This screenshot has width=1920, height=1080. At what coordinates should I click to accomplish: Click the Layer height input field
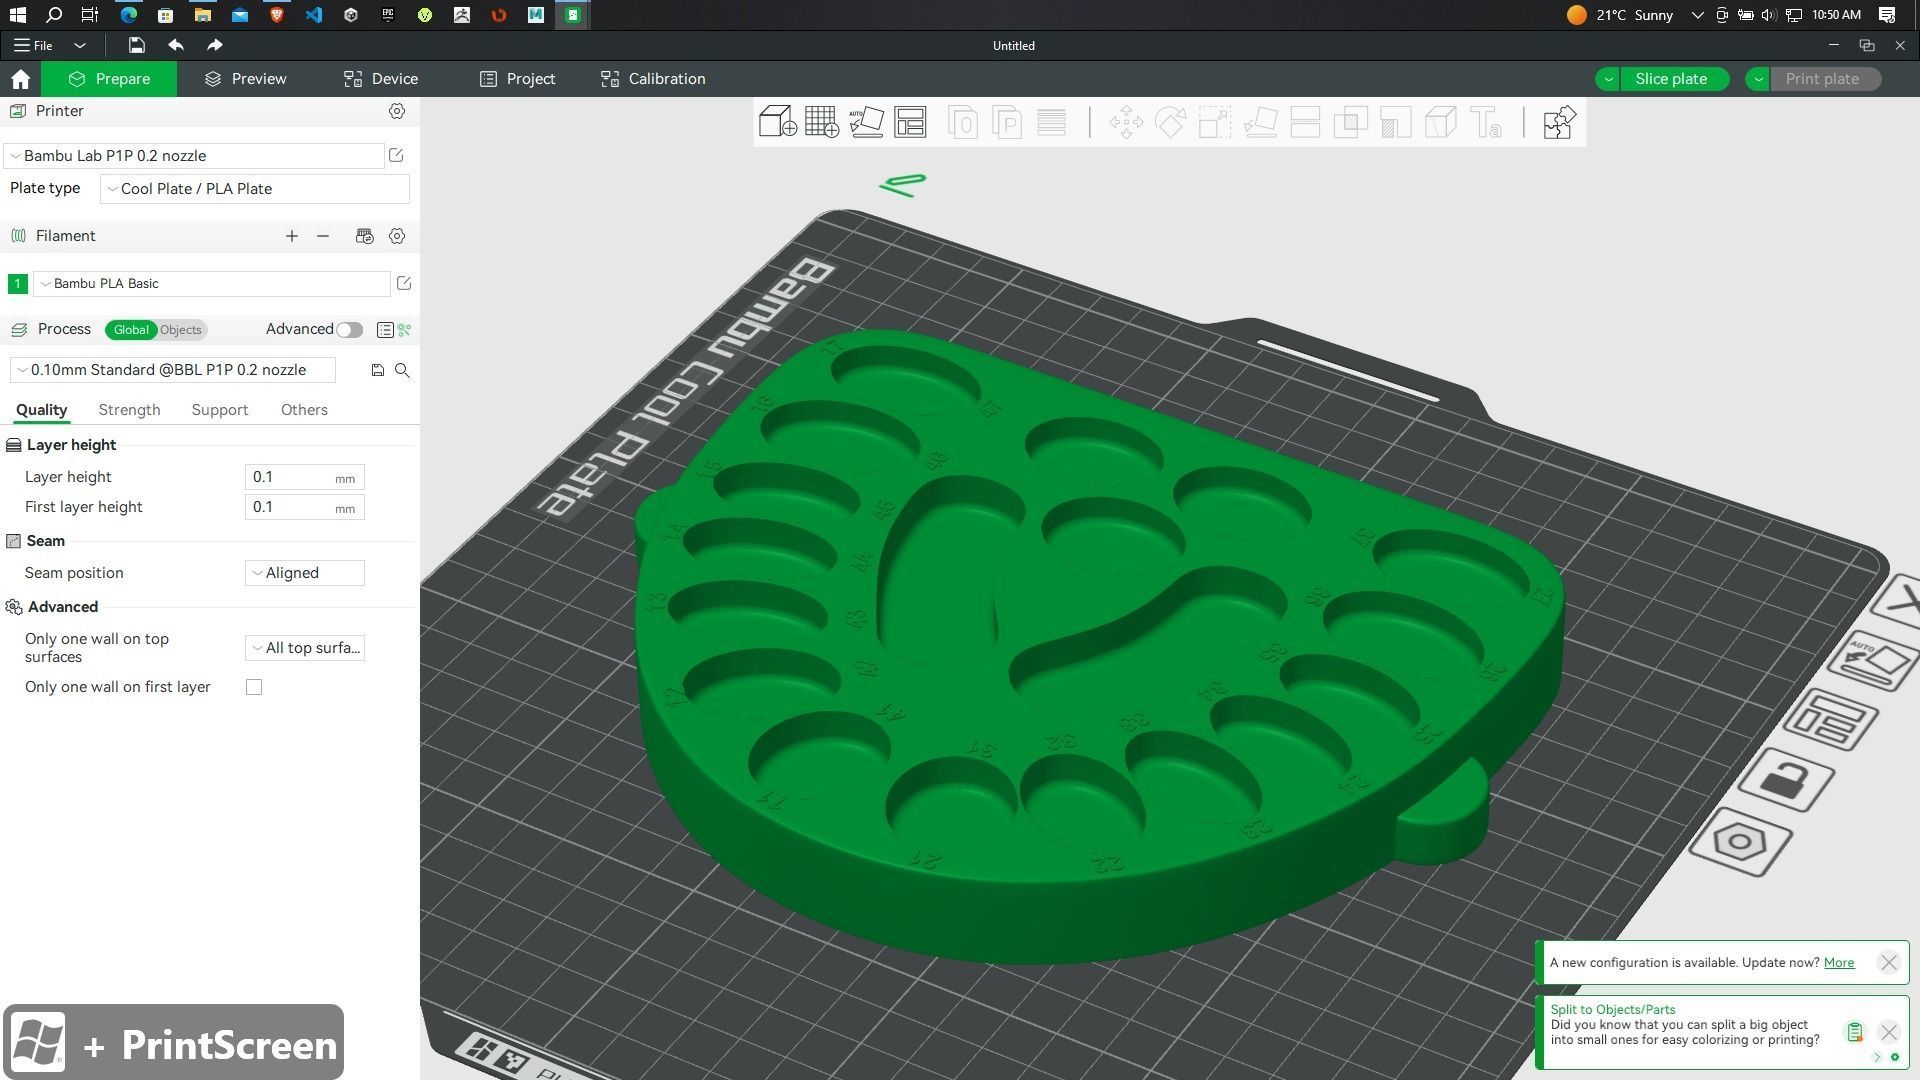(290, 477)
